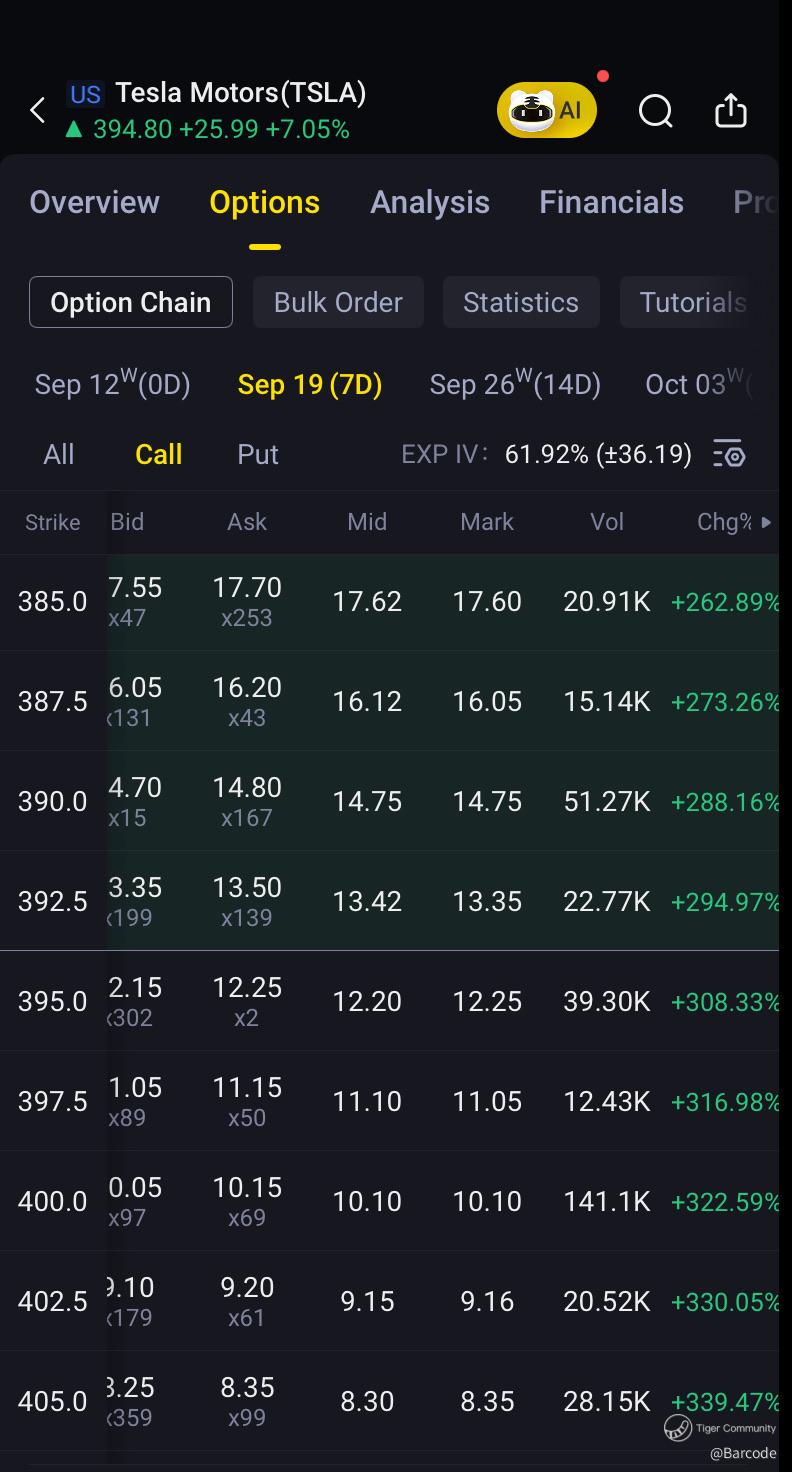Tap the share icon
Screen dimensions: 792x1472
pyautogui.click(x=731, y=110)
